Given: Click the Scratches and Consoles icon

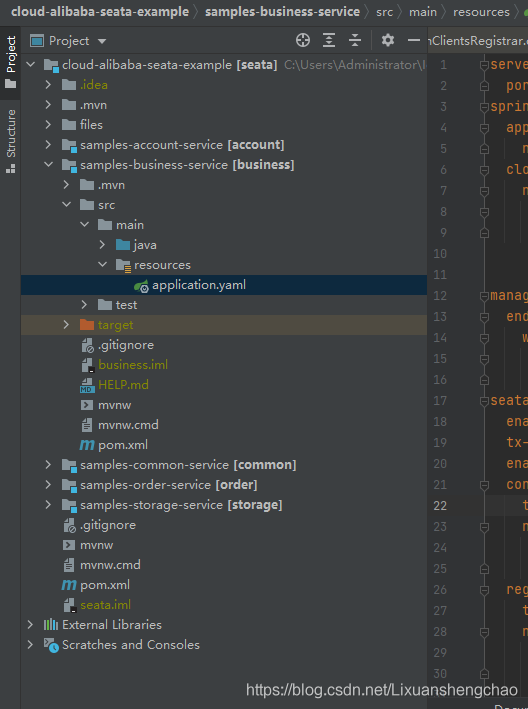Looking at the screenshot, I should (x=51, y=645).
